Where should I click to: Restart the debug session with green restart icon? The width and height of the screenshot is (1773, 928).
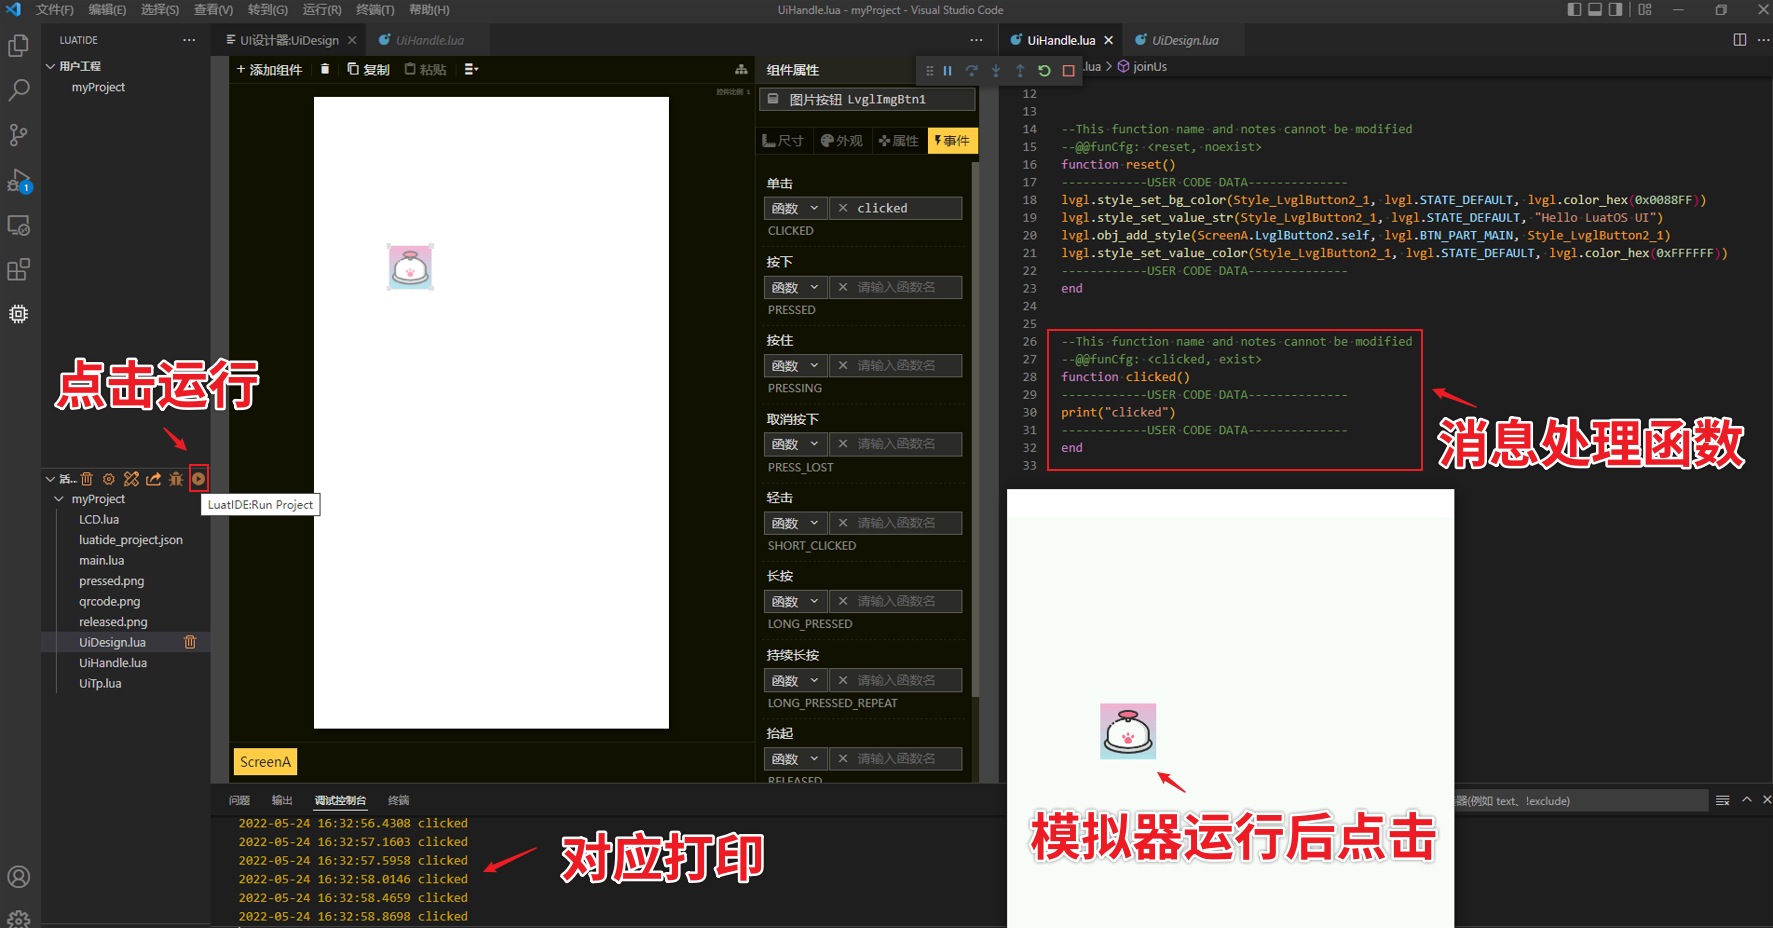click(1043, 70)
